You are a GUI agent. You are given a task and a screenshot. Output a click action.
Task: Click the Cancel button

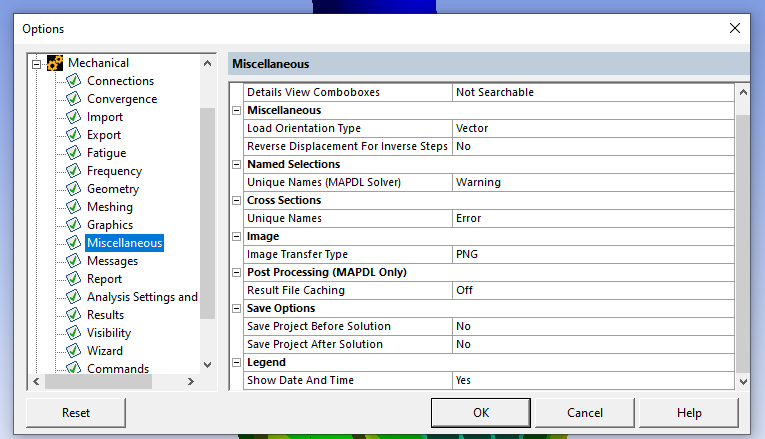pos(584,413)
